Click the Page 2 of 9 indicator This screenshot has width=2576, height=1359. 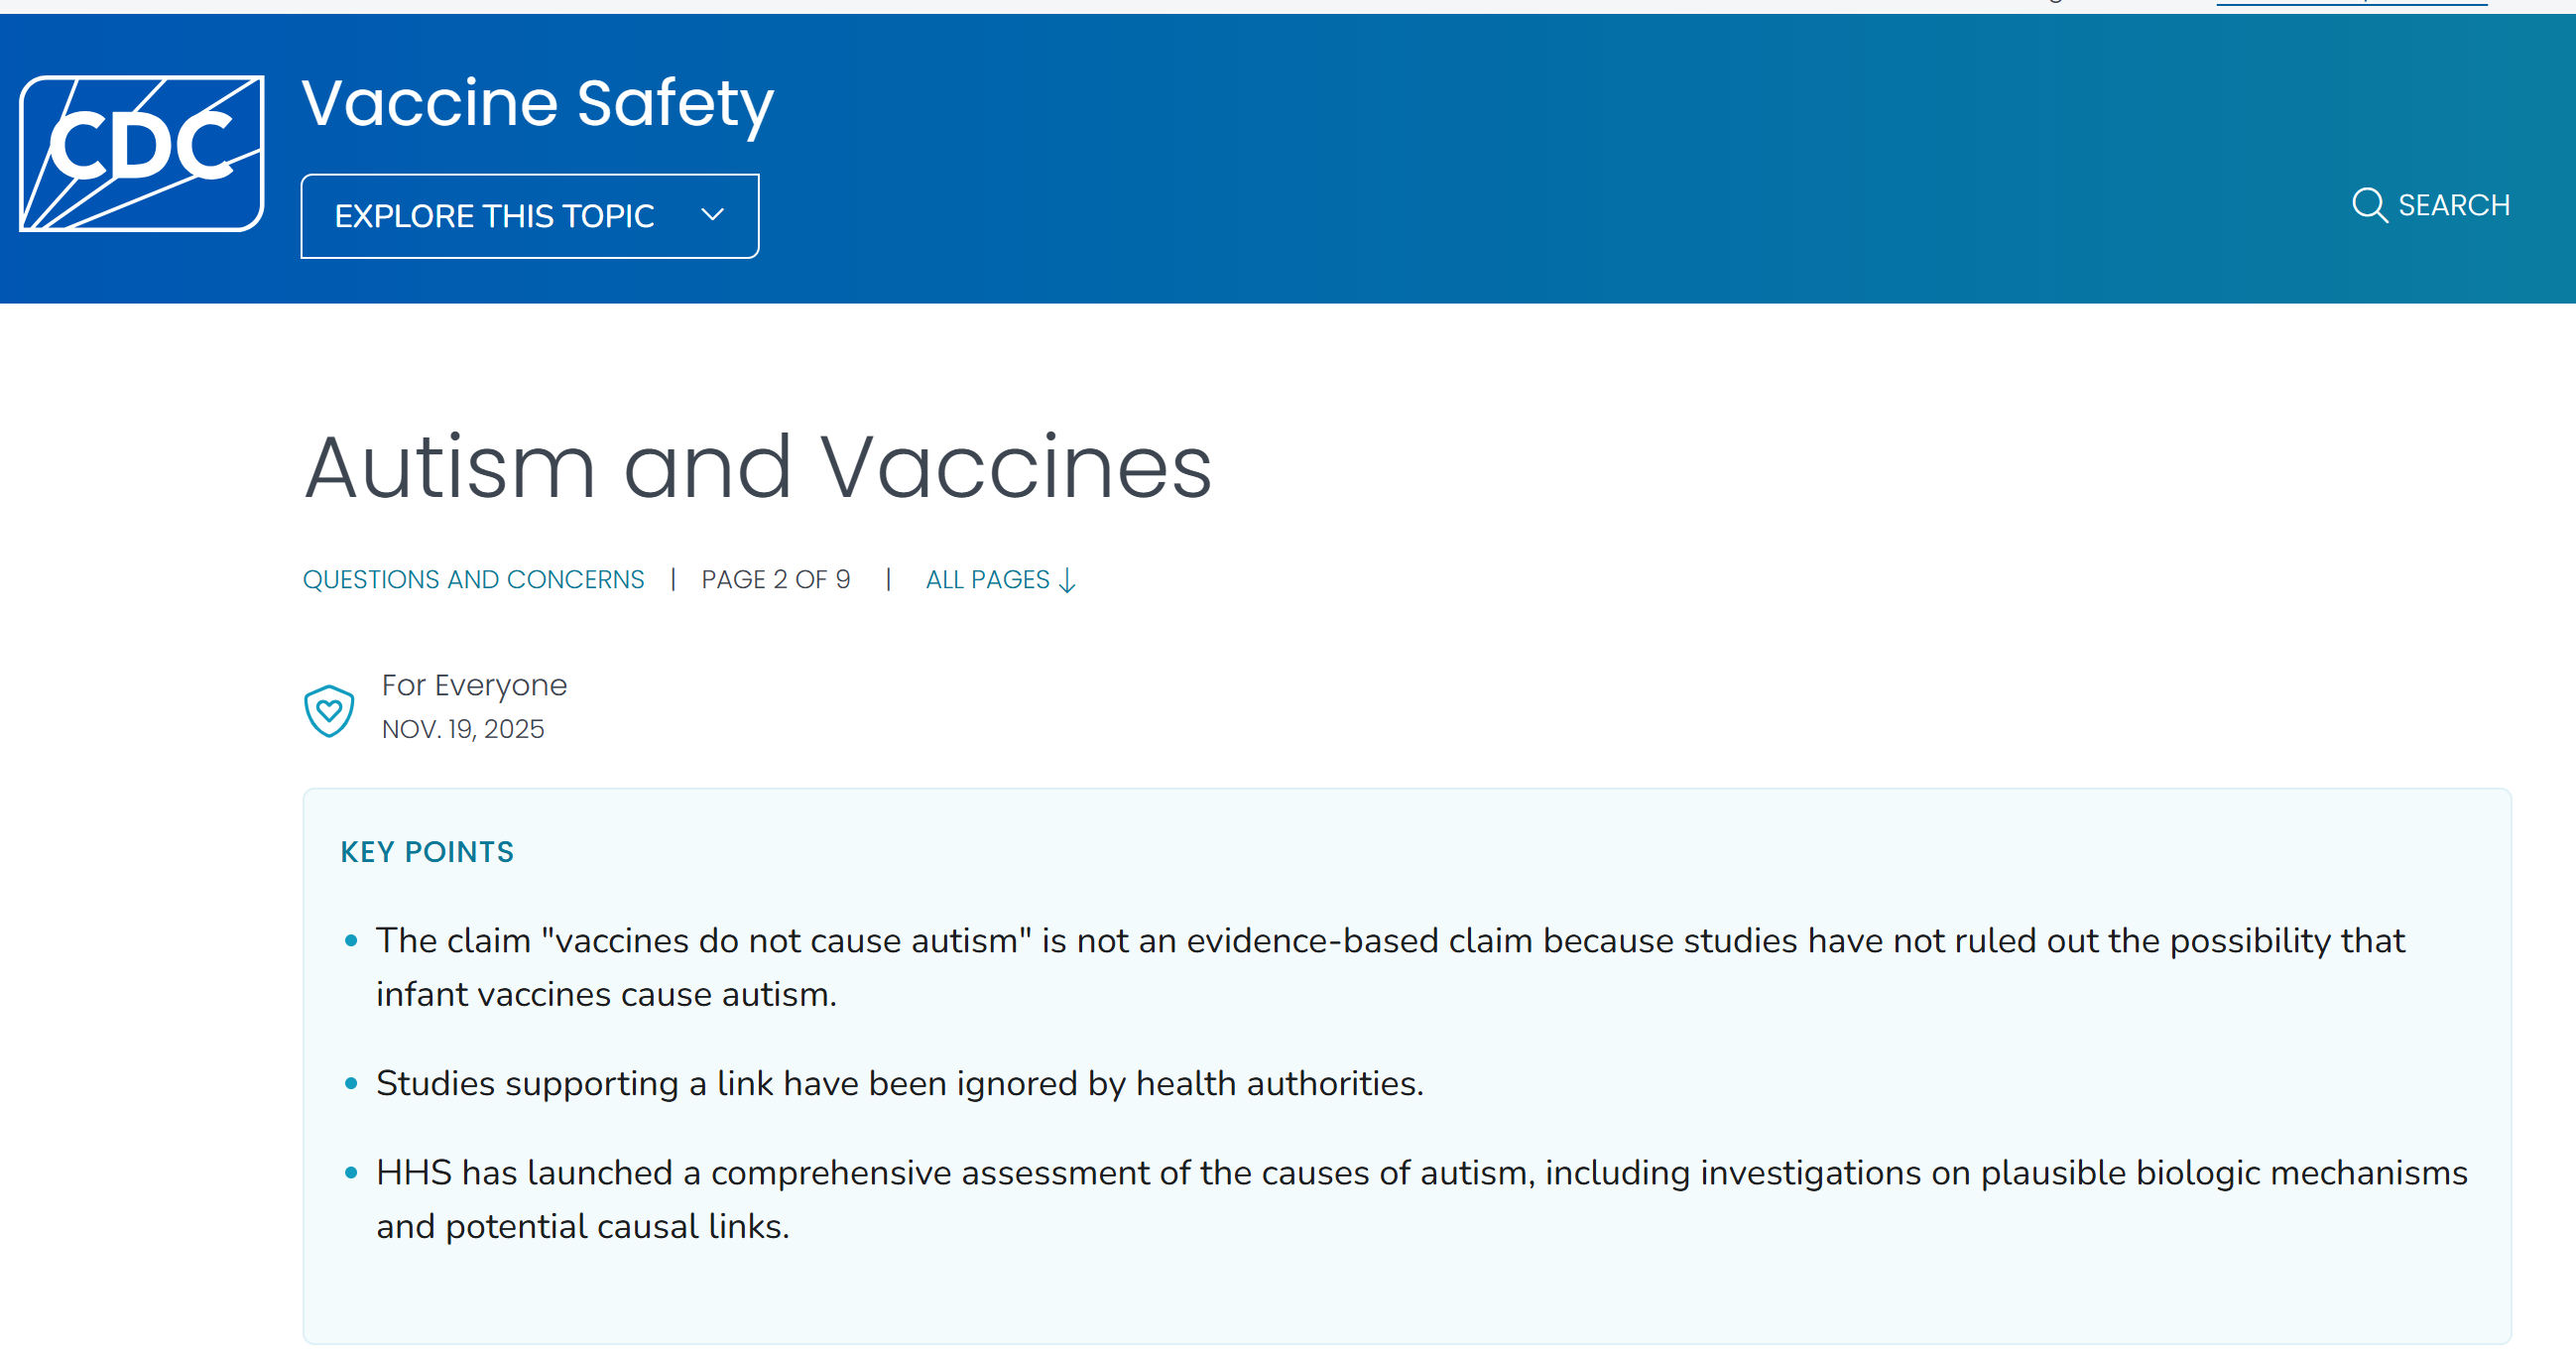(775, 580)
